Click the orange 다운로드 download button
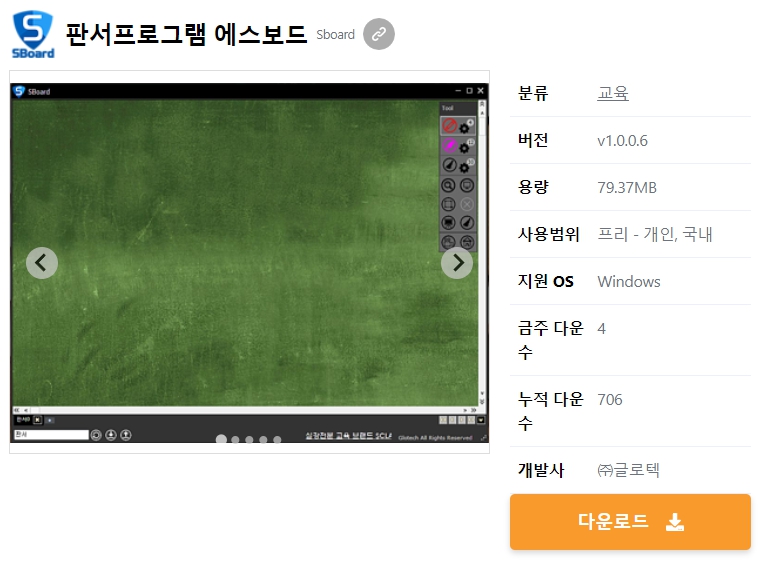 [630, 522]
